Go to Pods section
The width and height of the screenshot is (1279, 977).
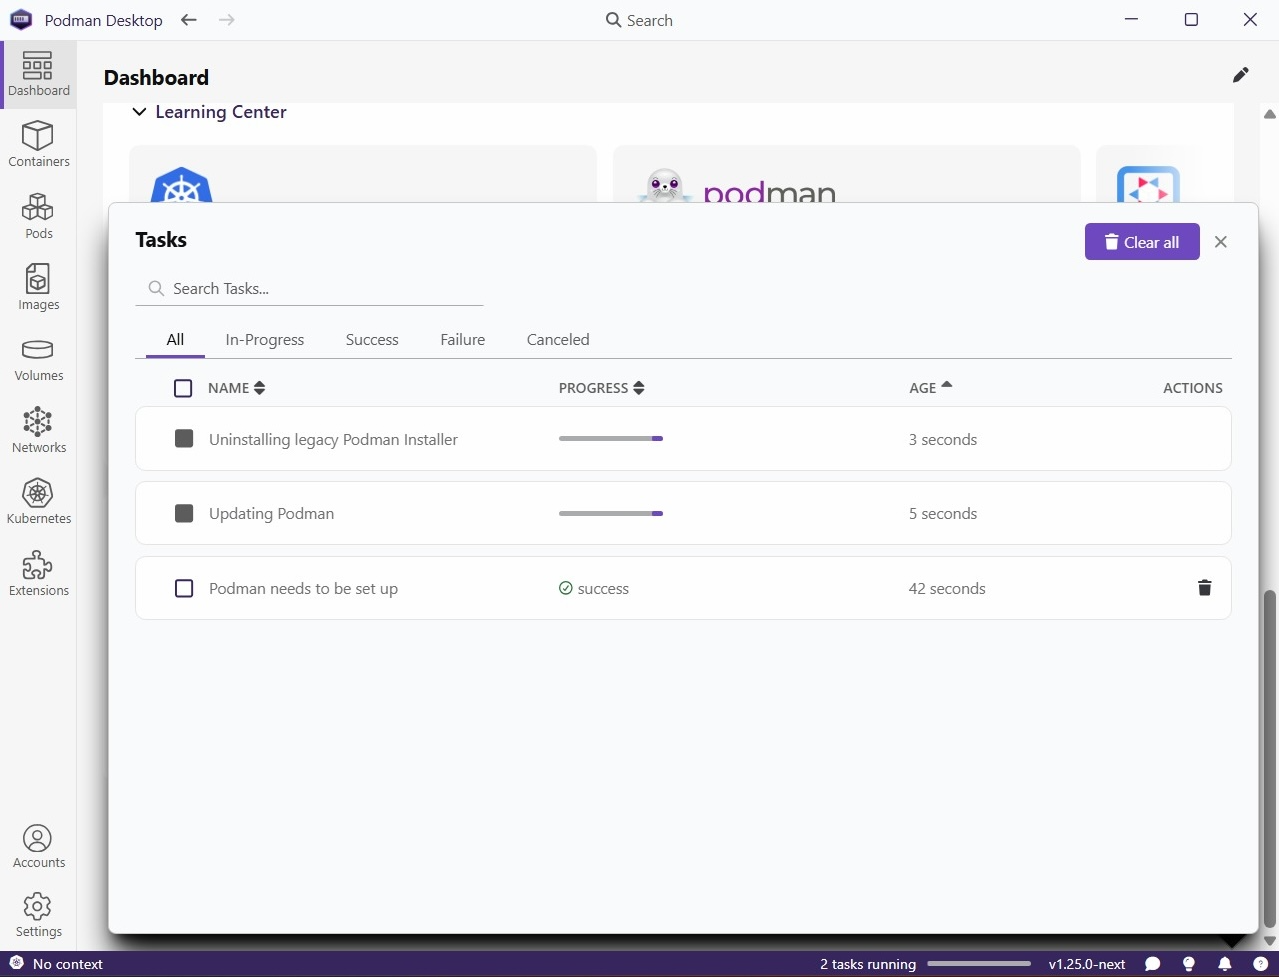tap(38, 216)
